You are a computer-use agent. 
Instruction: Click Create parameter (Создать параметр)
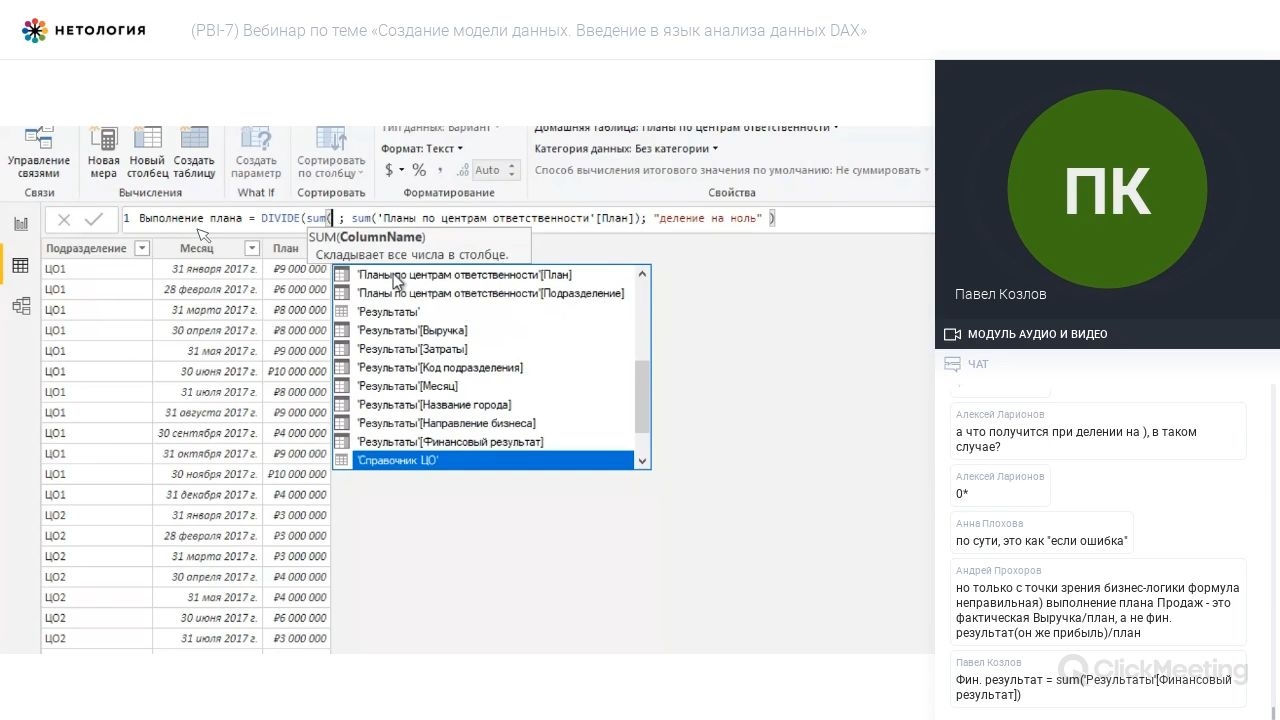click(x=256, y=154)
